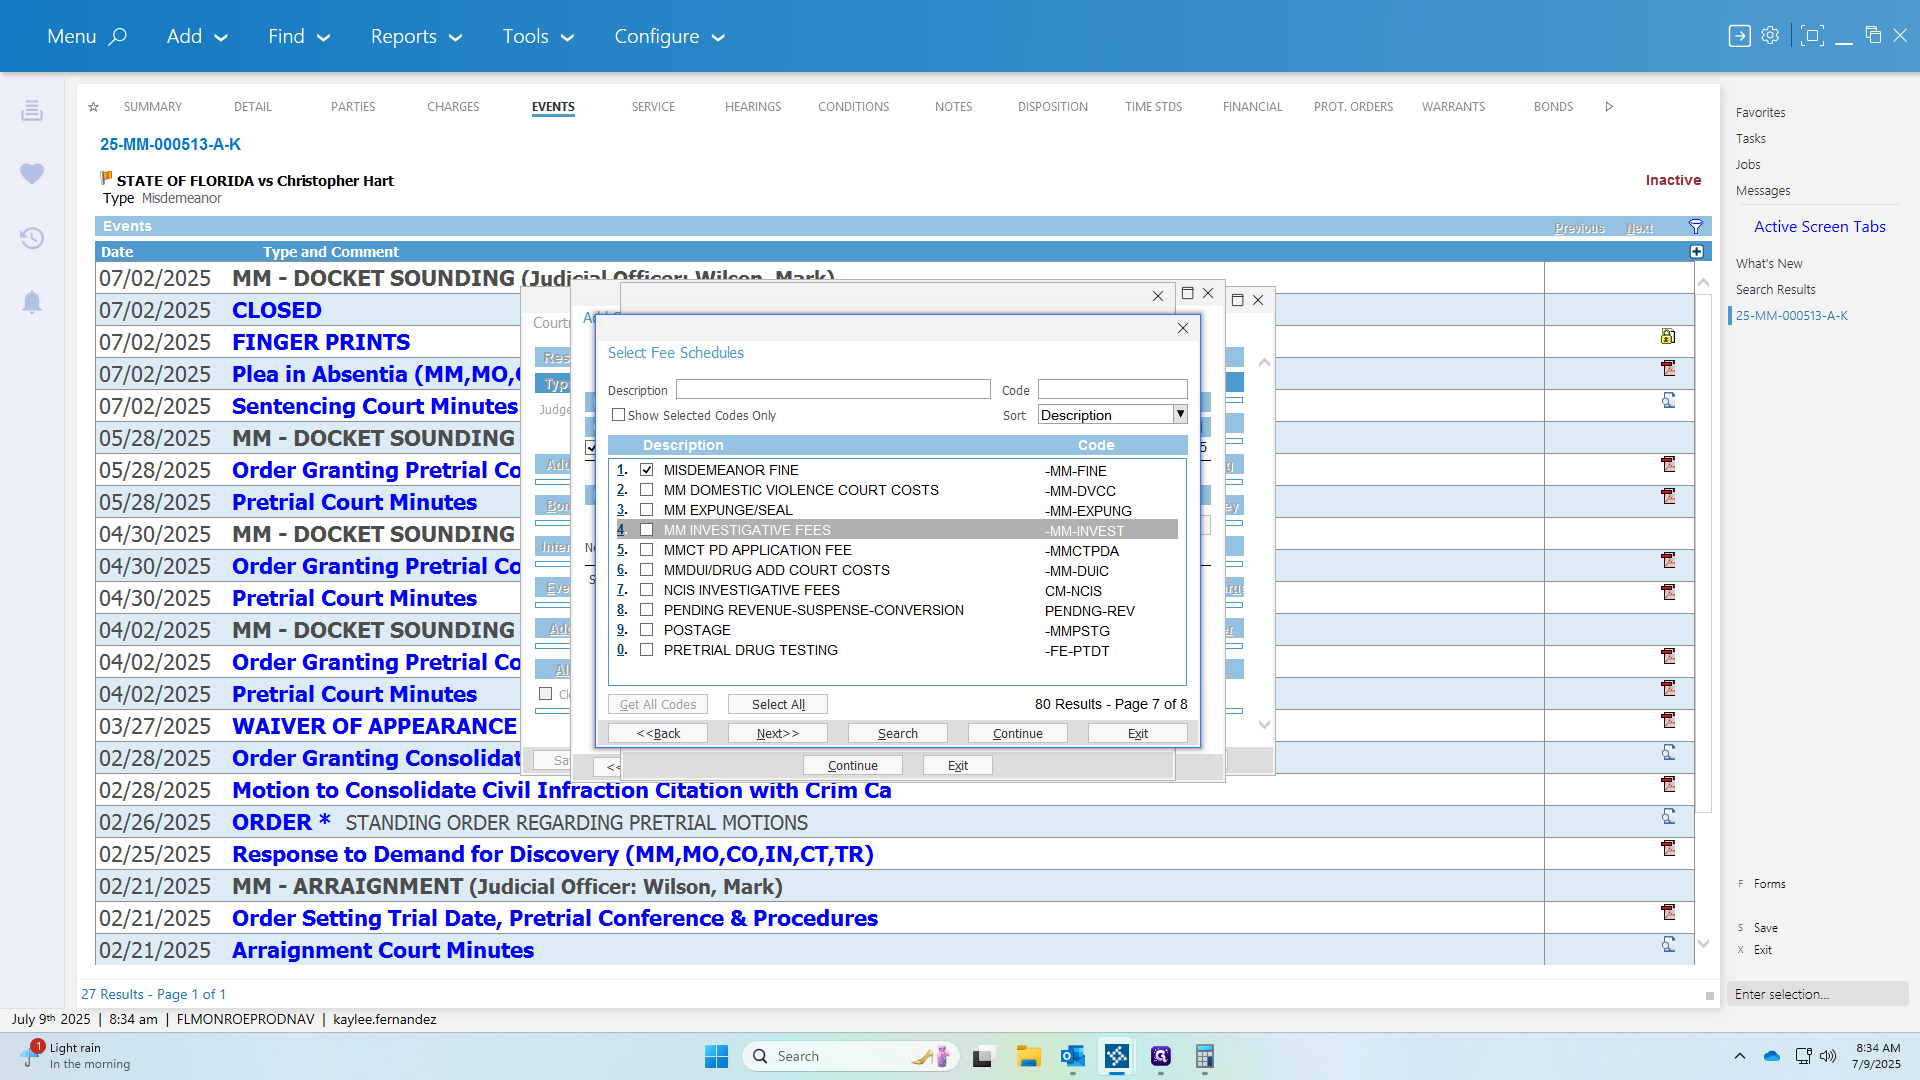Enable Show Selected Codes Only
Screen dimensions: 1920x1080
[x=619, y=415]
